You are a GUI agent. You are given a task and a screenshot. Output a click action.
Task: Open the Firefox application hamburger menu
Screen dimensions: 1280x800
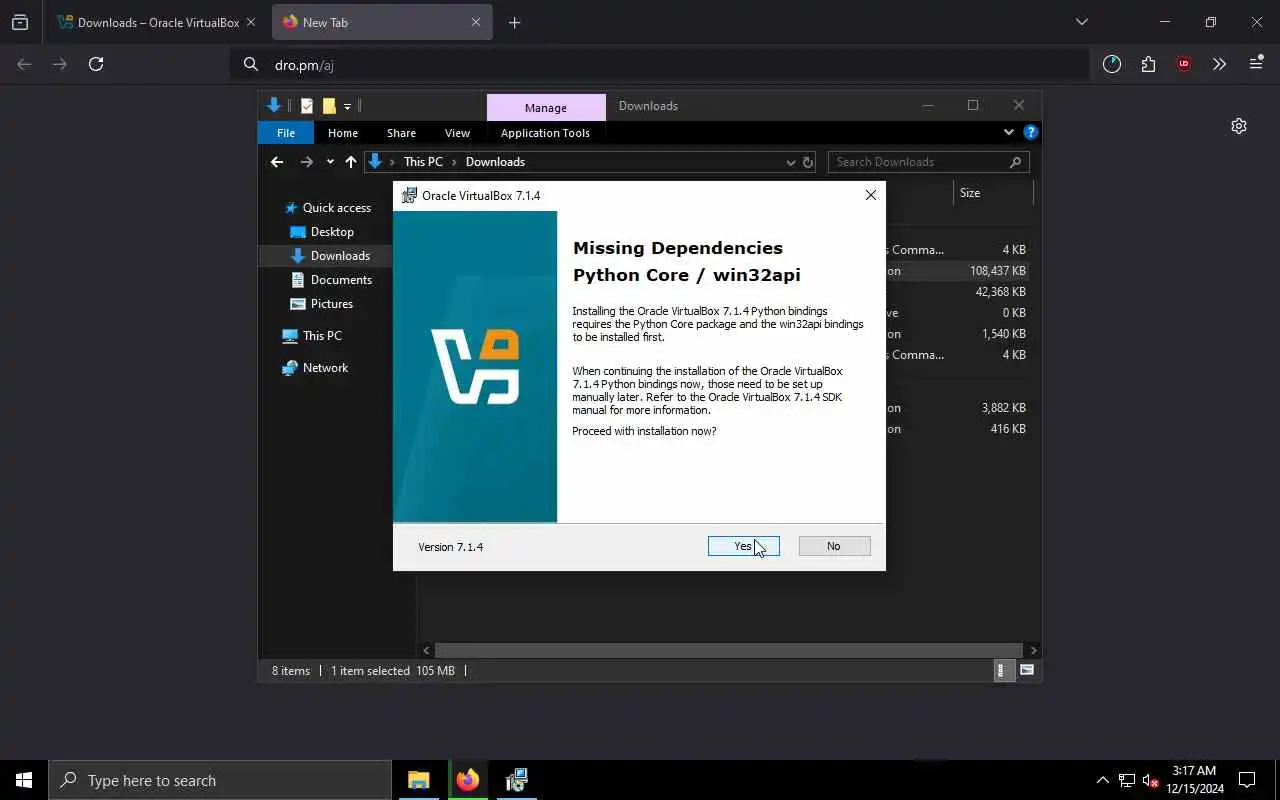point(1256,64)
